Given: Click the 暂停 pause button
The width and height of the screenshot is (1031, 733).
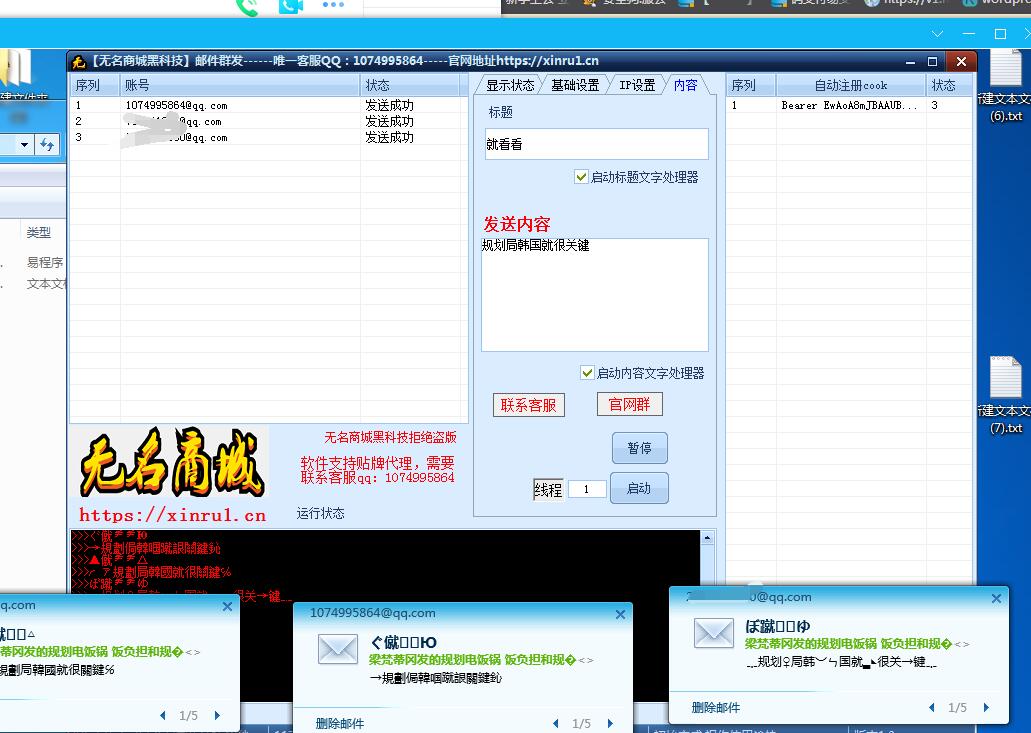Looking at the screenshot, I should [x=639, y=448].
